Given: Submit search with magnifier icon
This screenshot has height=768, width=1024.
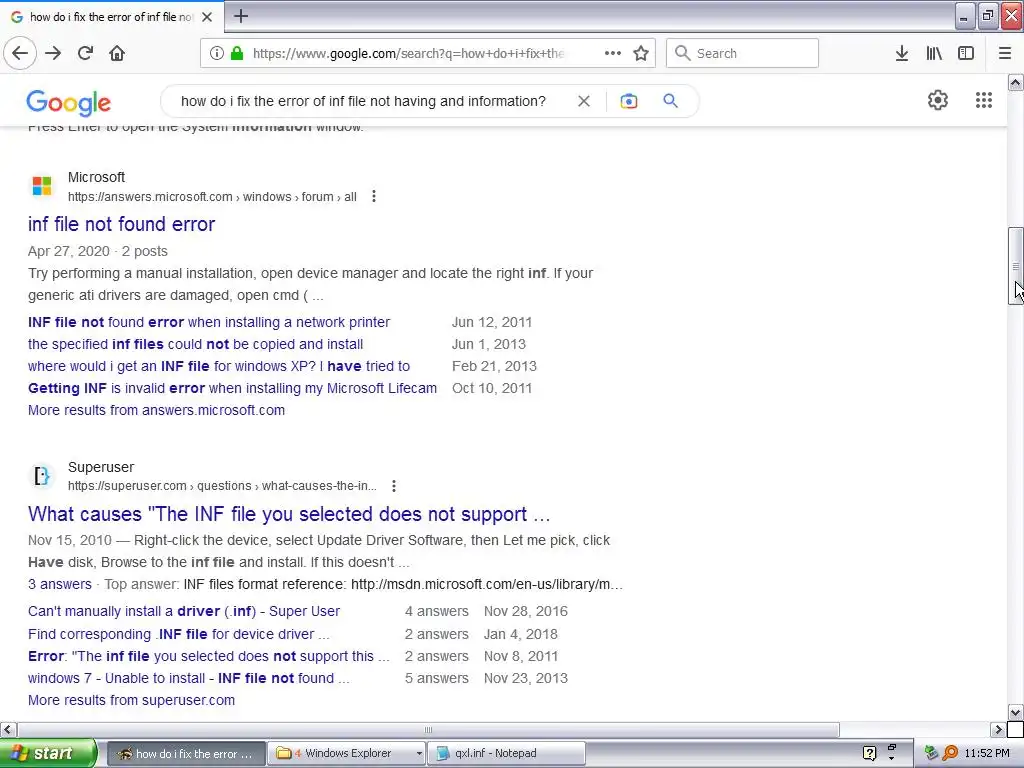Looking at the screenshot, I should point(670,101).
